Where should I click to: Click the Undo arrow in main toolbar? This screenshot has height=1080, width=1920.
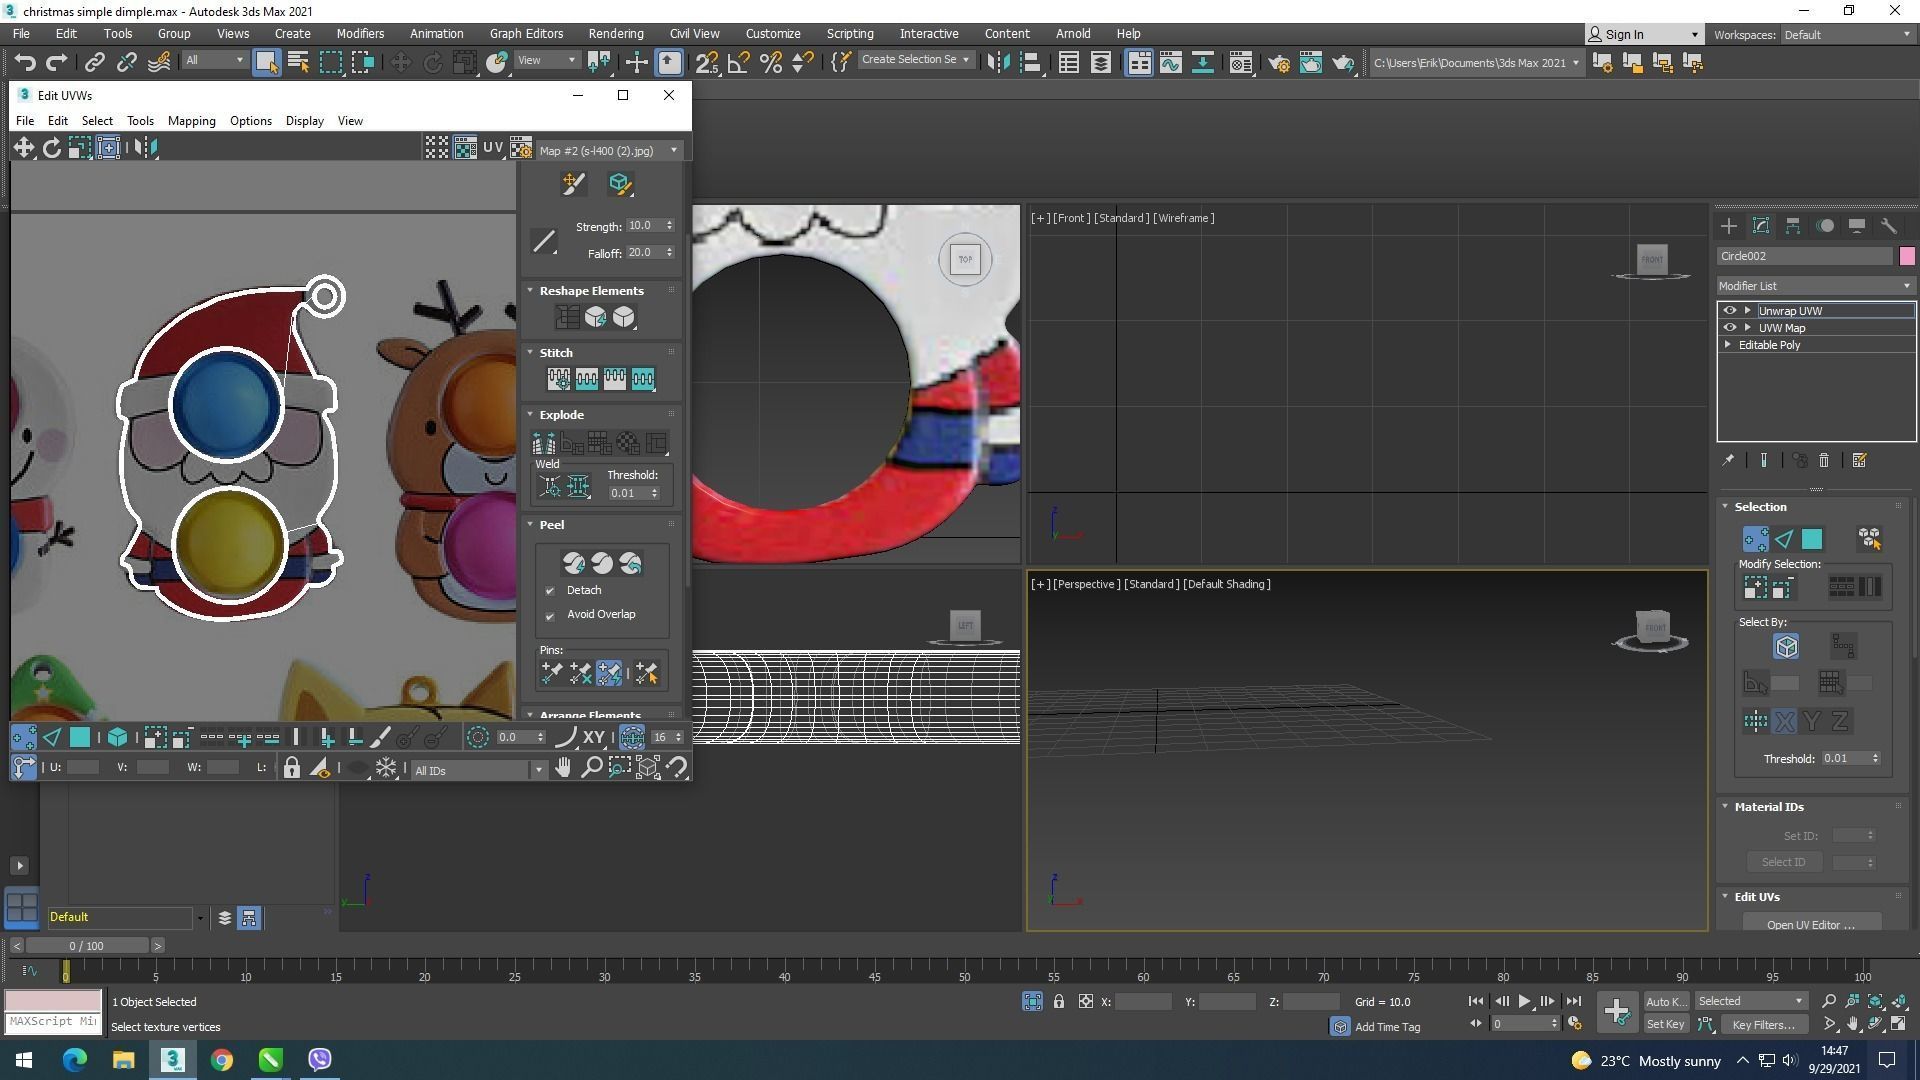coord(25,63)
